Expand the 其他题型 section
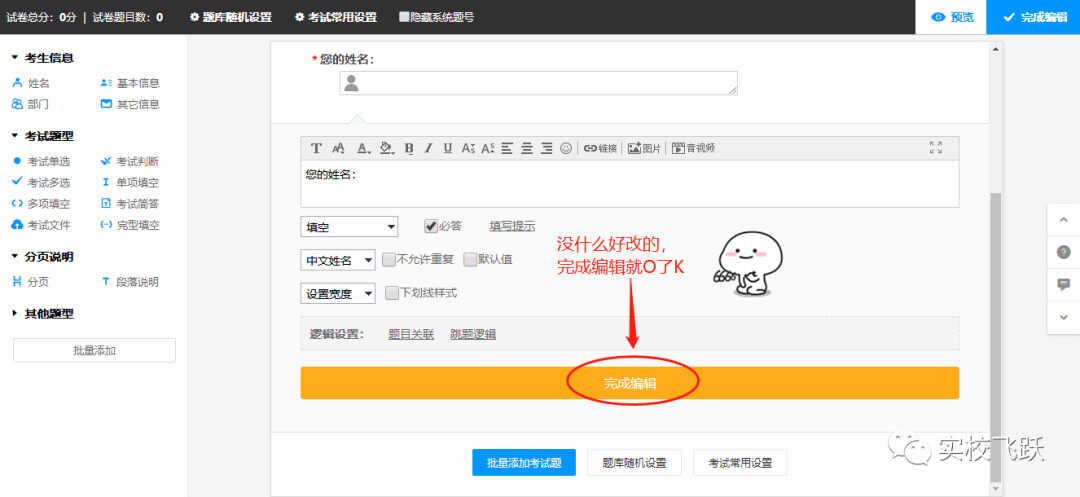This screenshot has width=1080, height=497. pyautogui.click(x=43, y=314)
